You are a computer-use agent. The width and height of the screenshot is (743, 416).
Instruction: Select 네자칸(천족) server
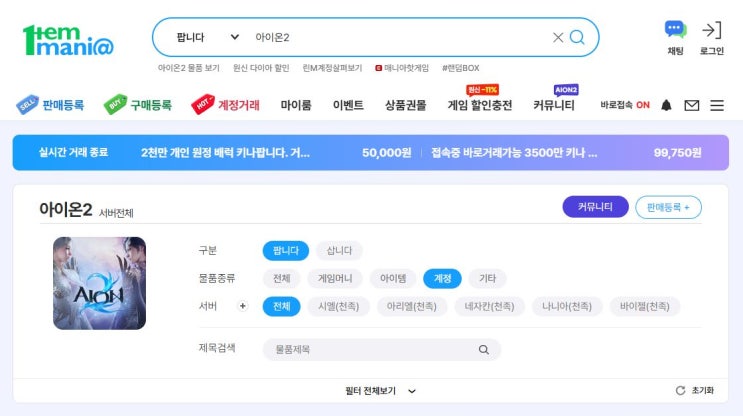point(489,307)
